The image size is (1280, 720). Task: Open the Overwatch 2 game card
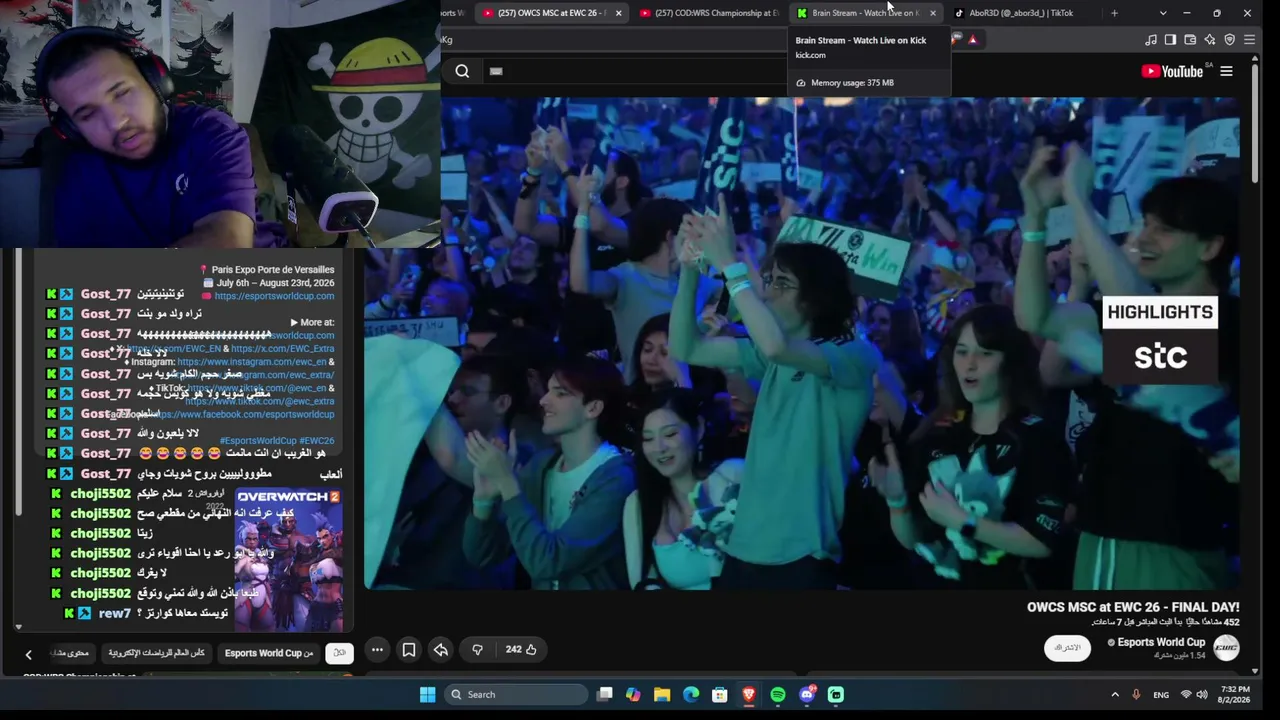click(289, 558)
